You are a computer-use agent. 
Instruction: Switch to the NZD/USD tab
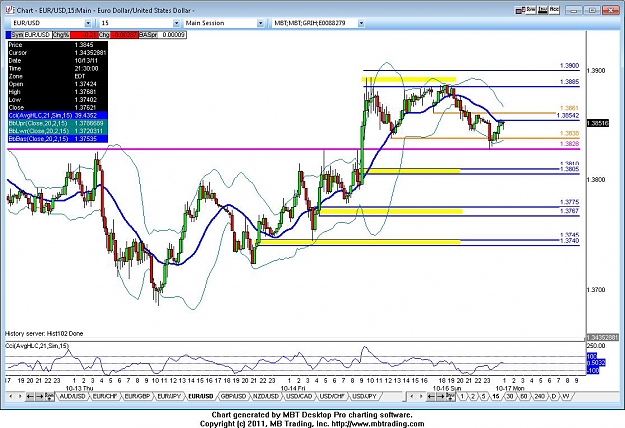tap(266, 397)
